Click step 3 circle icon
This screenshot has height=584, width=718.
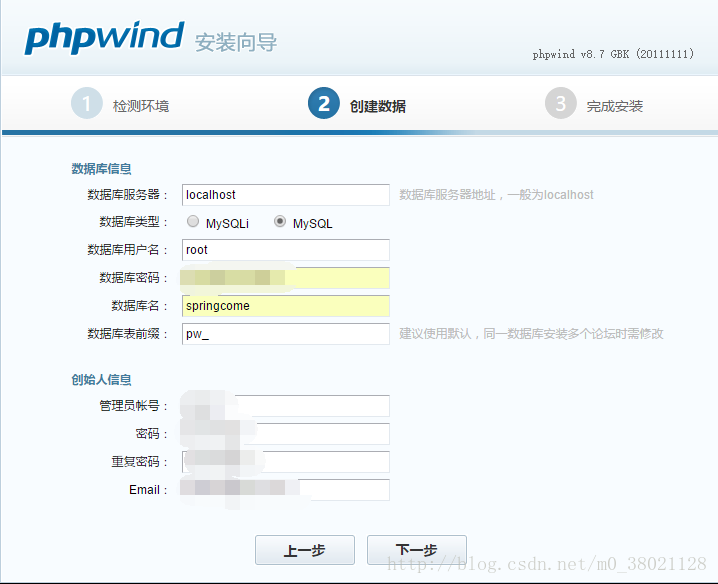(560, 103)
